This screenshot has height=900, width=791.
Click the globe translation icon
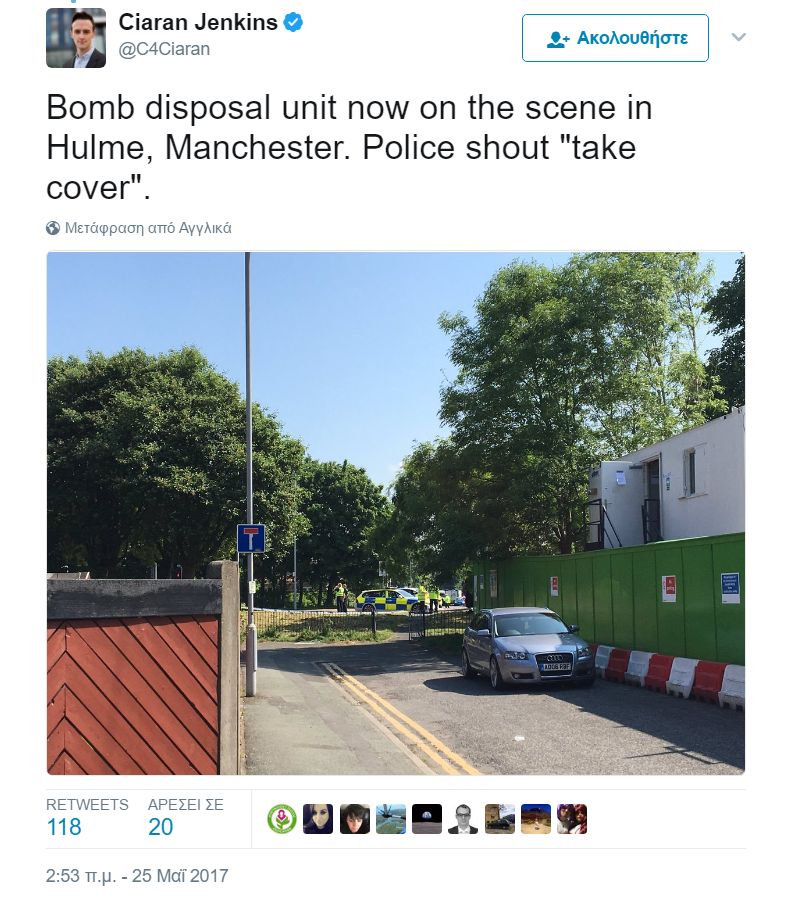(x=53, y=228)
